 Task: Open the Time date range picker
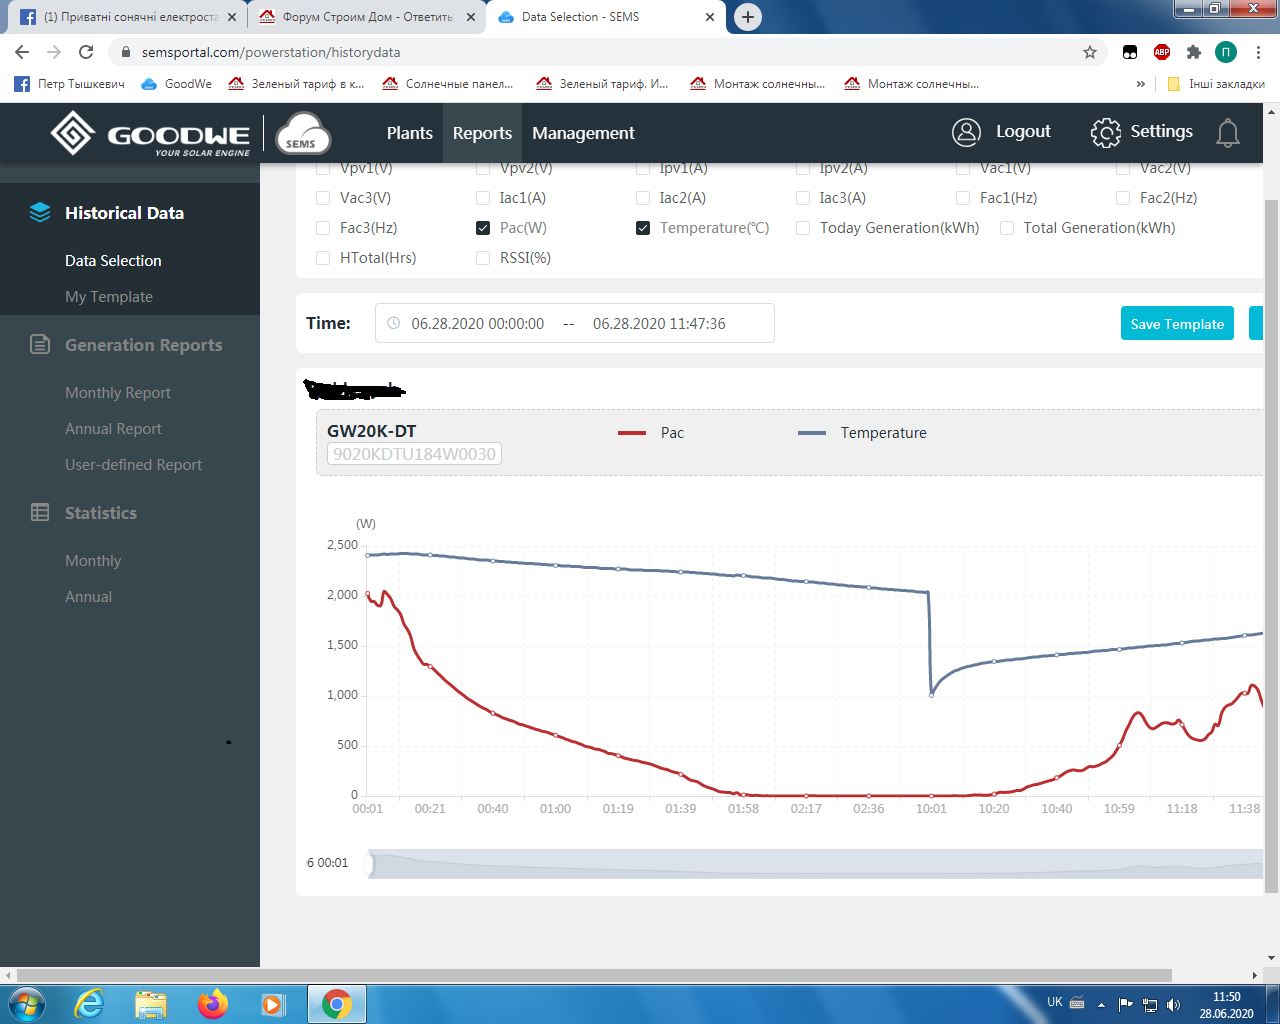575,323
